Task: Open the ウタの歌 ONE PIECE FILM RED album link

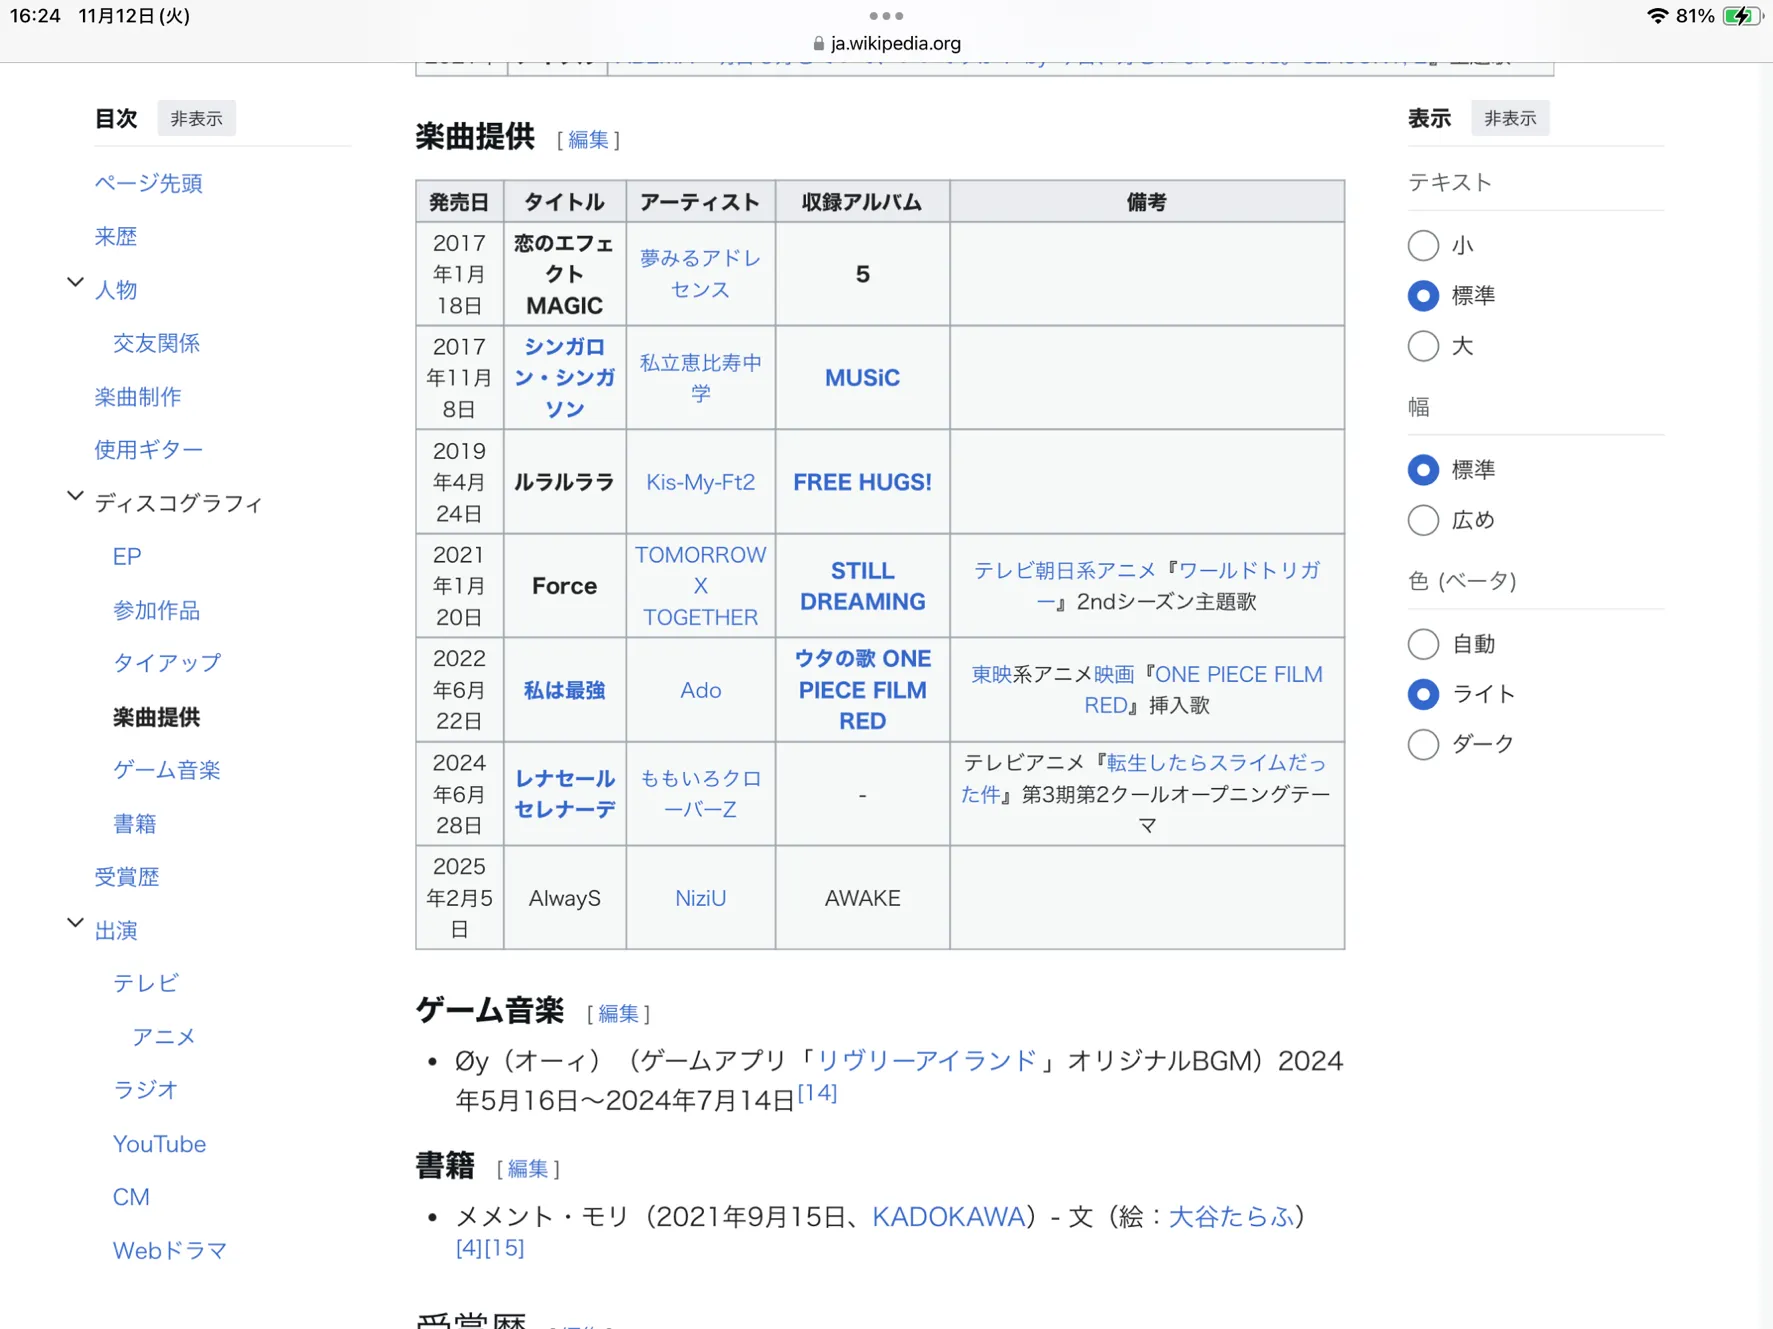Action: (x=862, y=690)
